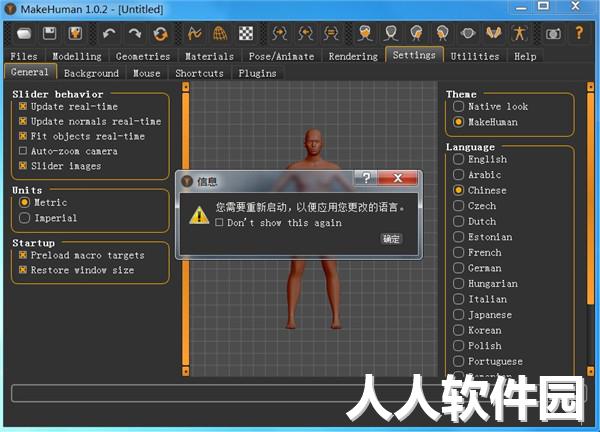Toggle the symmetry equals-sign icon
The height and width of the screenshot is (432, 600).
331,34
